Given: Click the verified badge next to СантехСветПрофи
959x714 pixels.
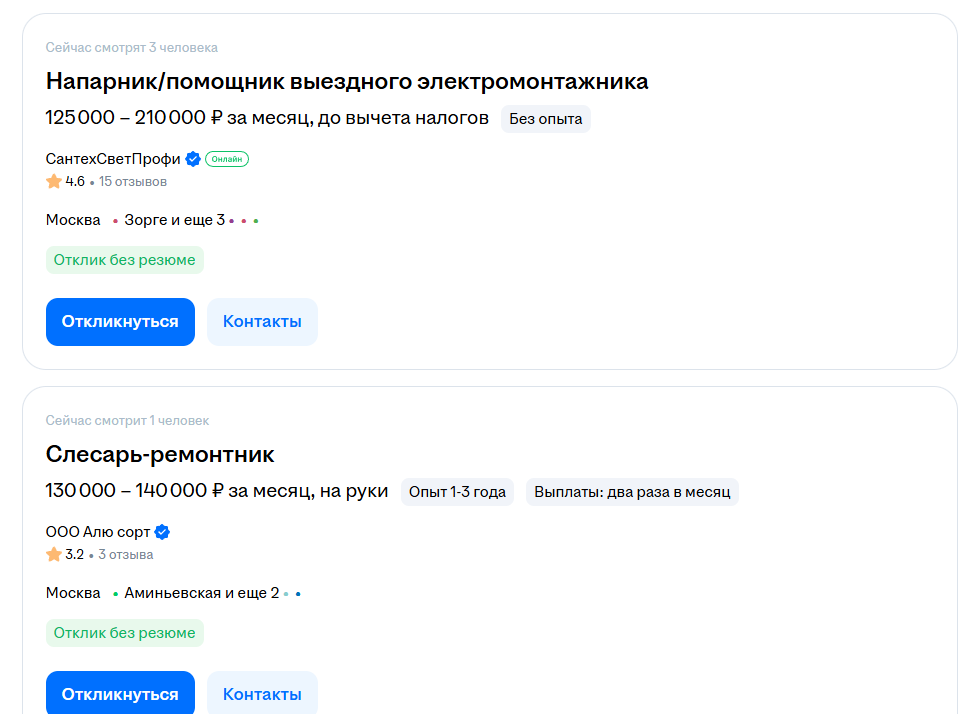Looking at the screenshot, I should pos(193,159).
